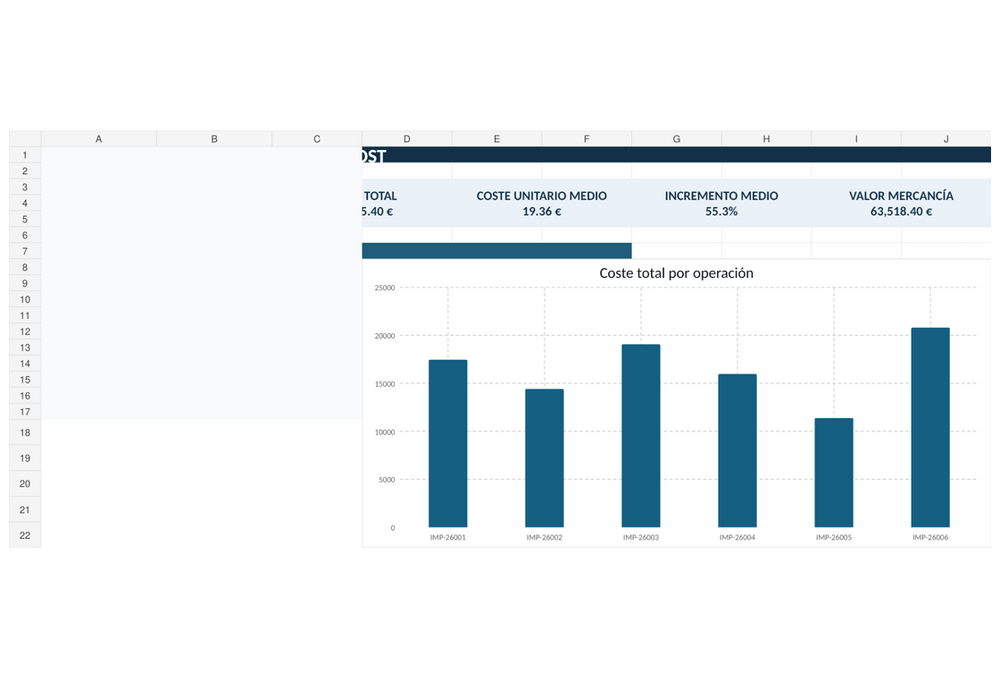1000x679 pixels.
Task: Select column G header
Action: click(x=677, y=138)
